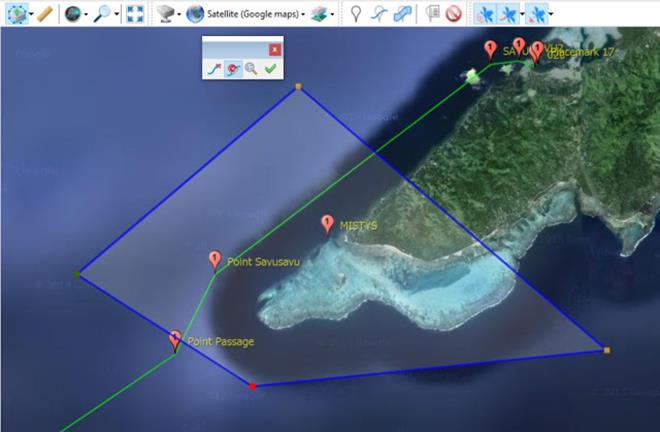Click the fit-to-screen arrows icon
The width and height of the screenshot is (660, 432).
[x=135, y=14]
